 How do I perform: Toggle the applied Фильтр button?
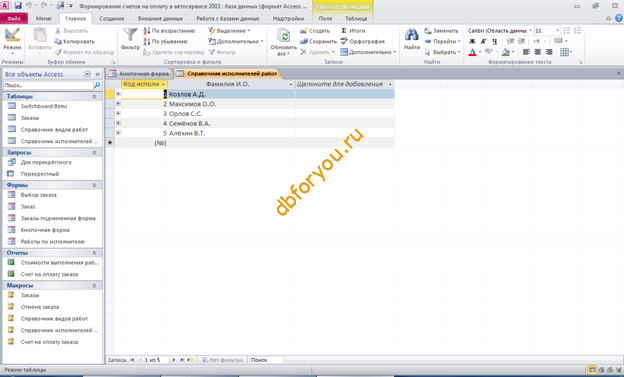point(222,52)
